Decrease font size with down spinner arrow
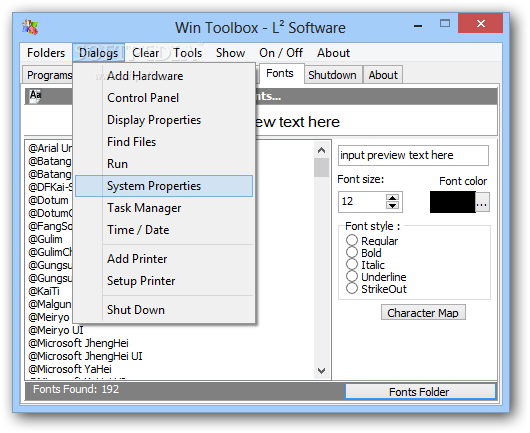The width and height of the screenshot is (530, 433). pos(392,206)
